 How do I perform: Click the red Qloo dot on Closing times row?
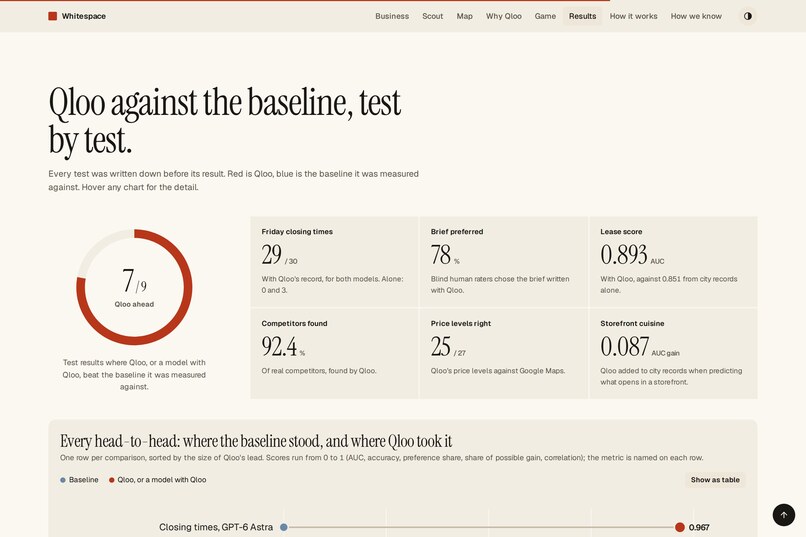(680, 527)
